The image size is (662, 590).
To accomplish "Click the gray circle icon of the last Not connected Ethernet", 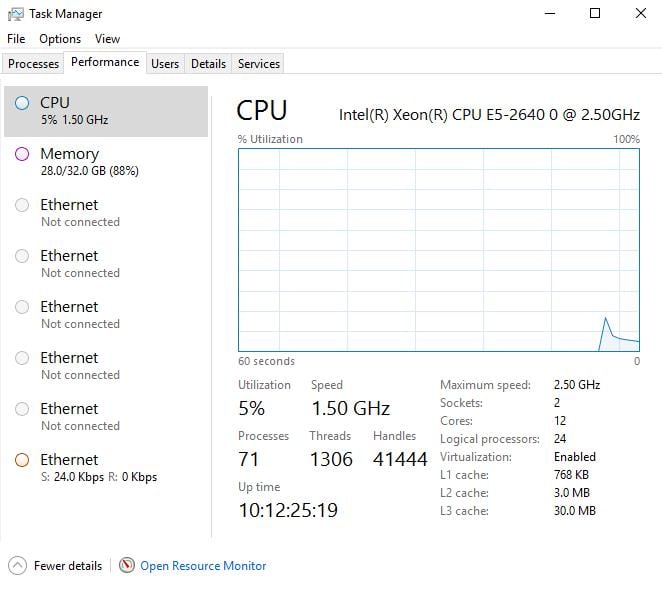I will coord(22,409).
